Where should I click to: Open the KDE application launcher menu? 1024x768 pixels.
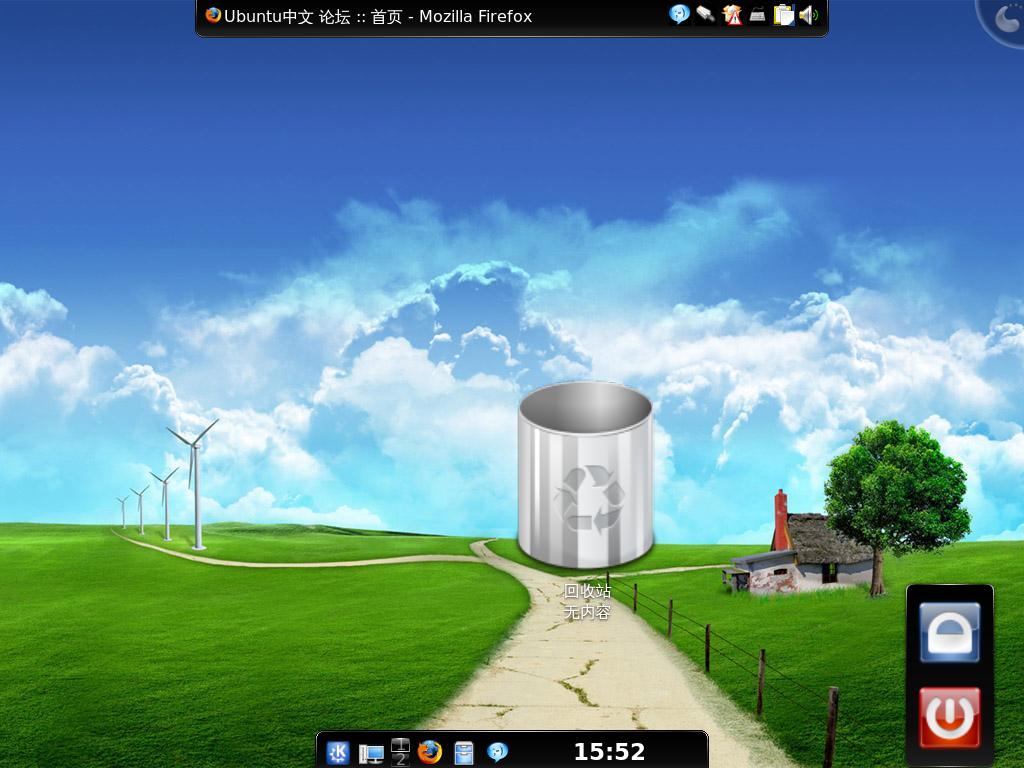pos(338,753)
